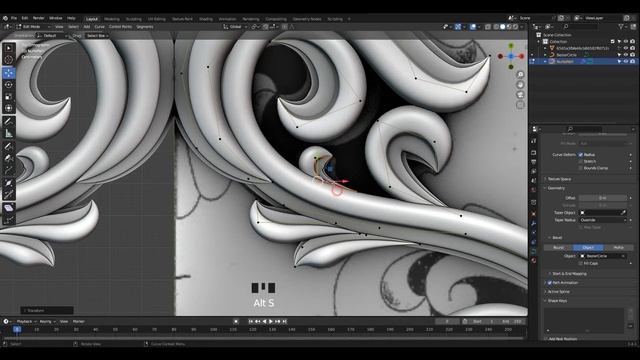Select the Shear tool
The image size is (640, 360).
point(9,208)
